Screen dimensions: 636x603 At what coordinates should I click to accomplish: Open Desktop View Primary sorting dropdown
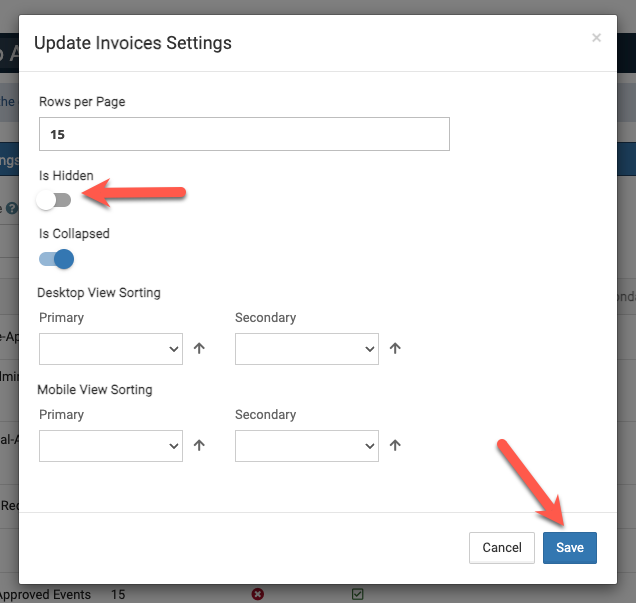pos(110,349)
